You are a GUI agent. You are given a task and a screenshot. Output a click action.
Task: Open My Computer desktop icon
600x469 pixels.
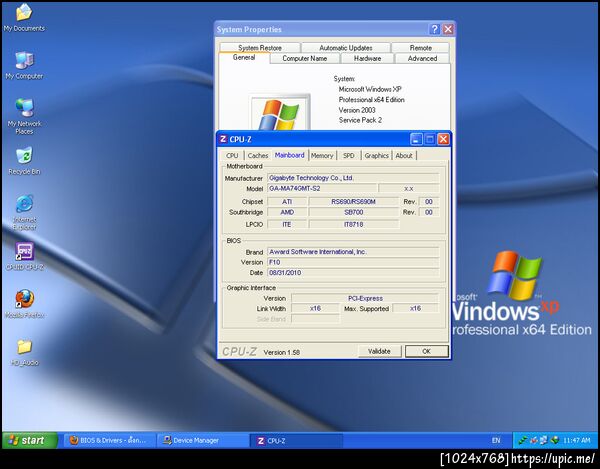[x=24, y=65]
